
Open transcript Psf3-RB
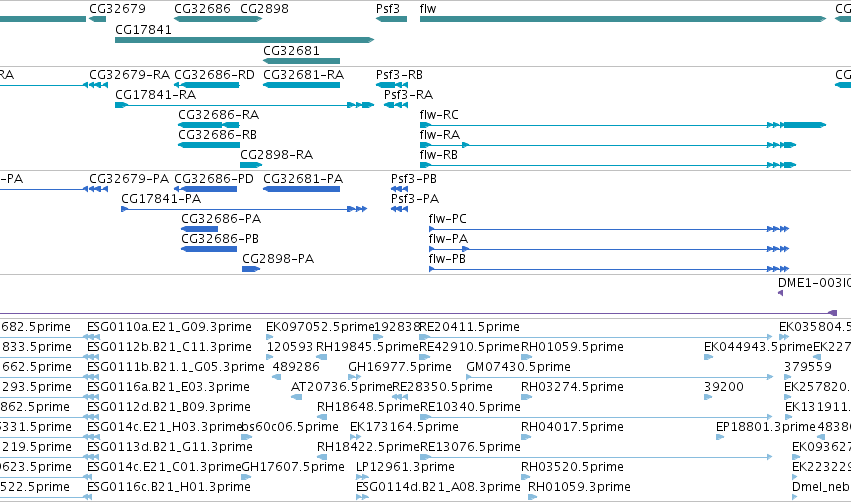click(399, 74)
